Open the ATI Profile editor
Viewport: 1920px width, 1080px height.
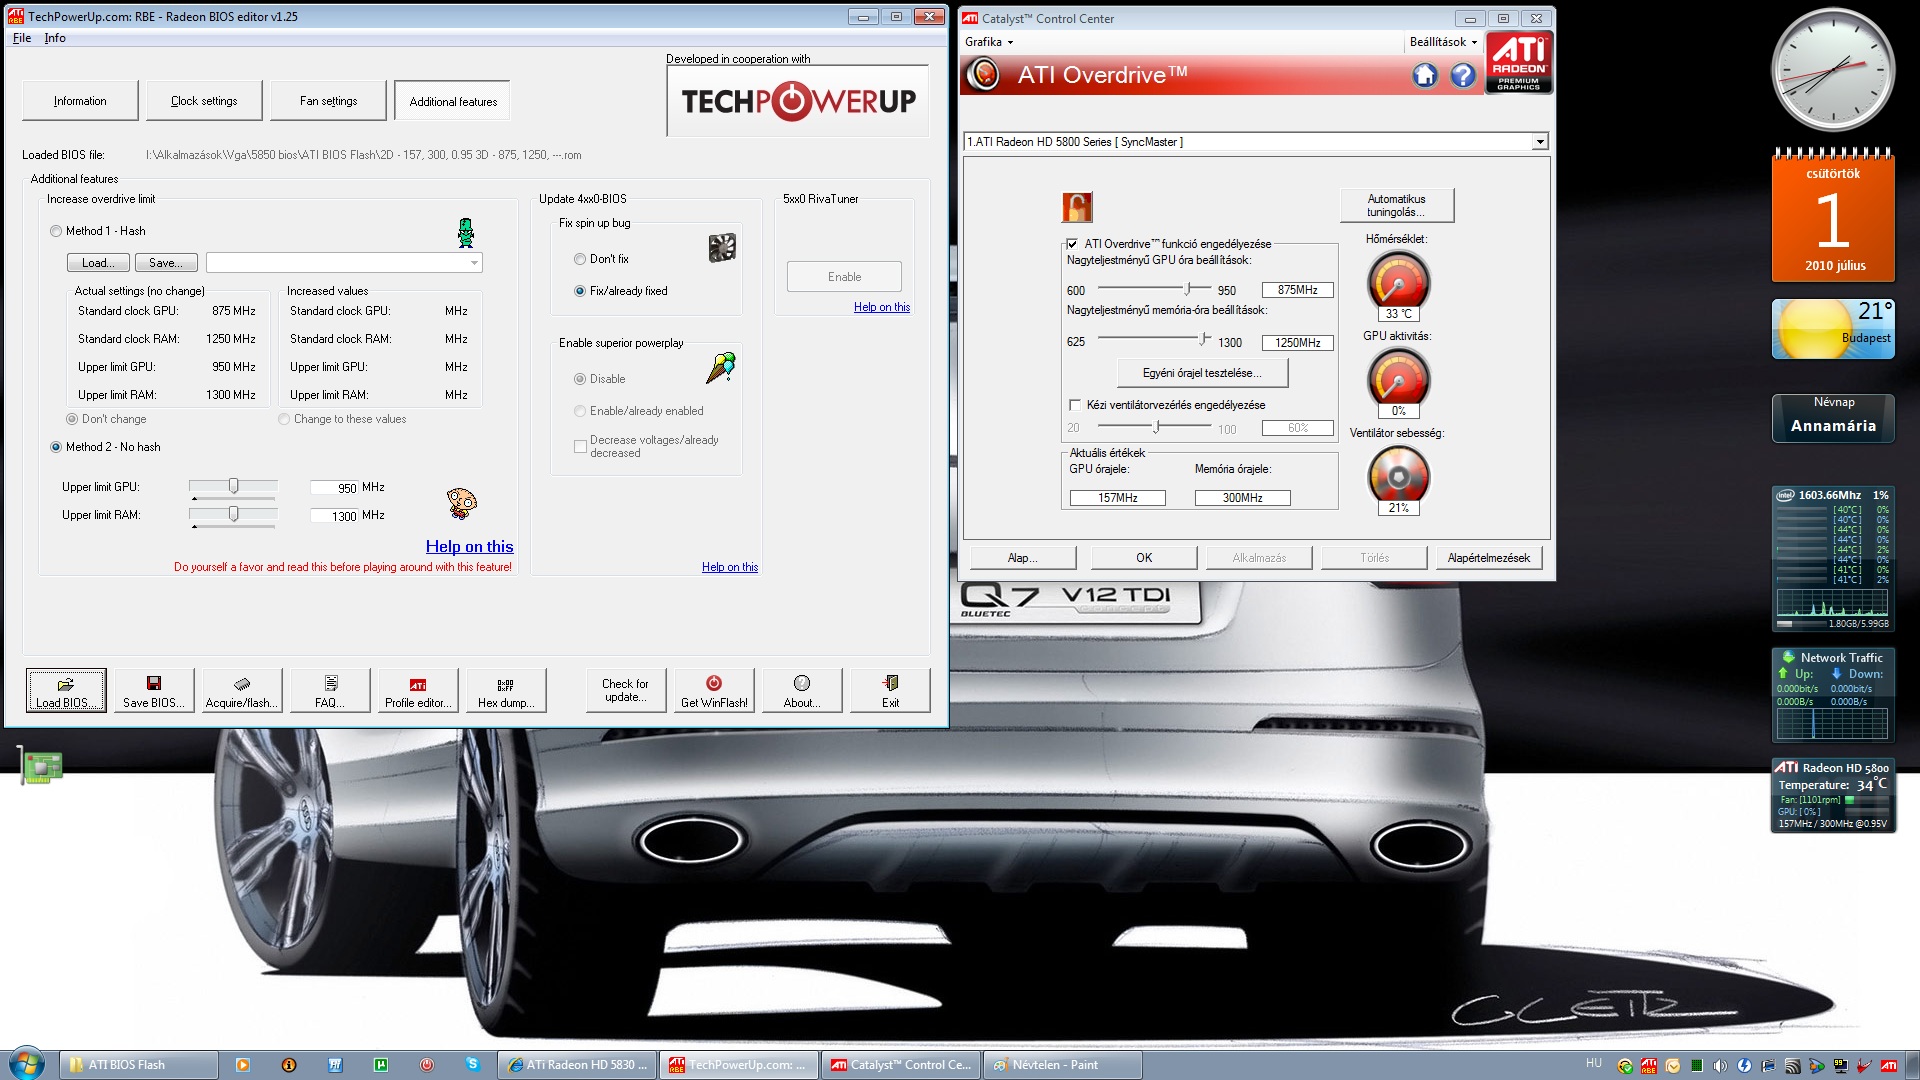click(418, 690)
